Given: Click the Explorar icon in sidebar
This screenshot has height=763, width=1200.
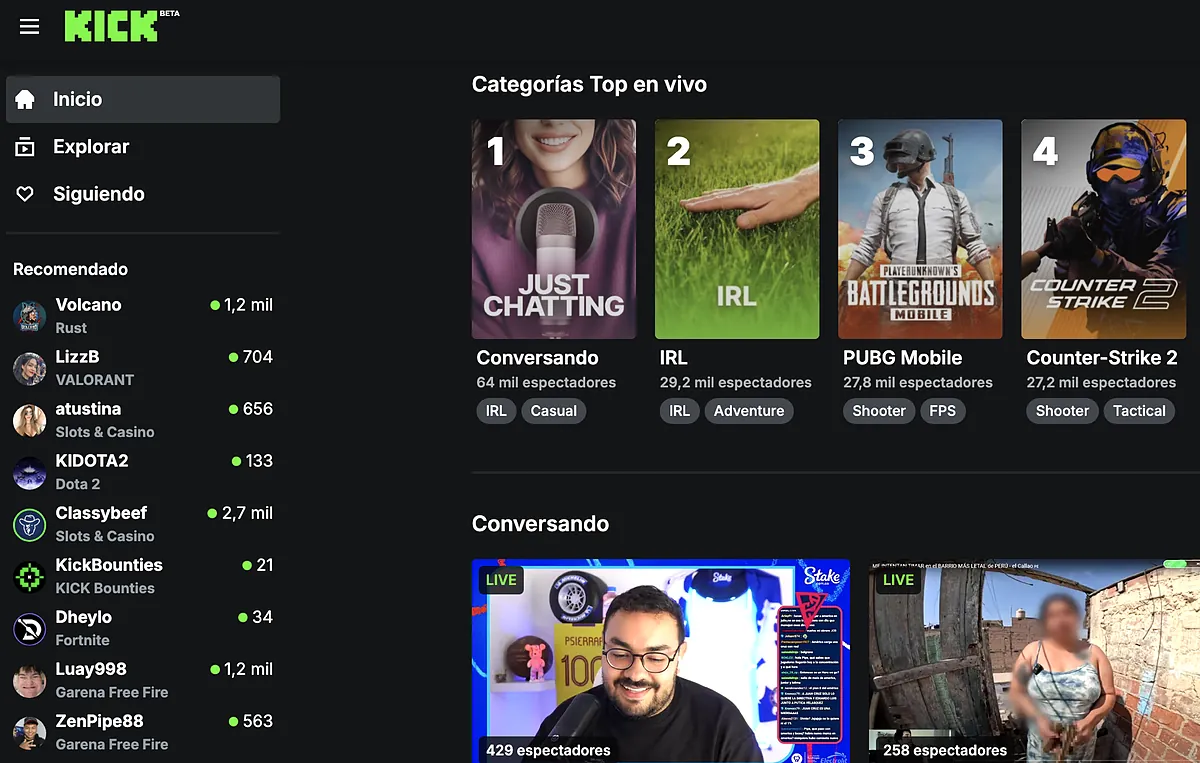Looking at the screenshot, I should (x=25, y=147).
